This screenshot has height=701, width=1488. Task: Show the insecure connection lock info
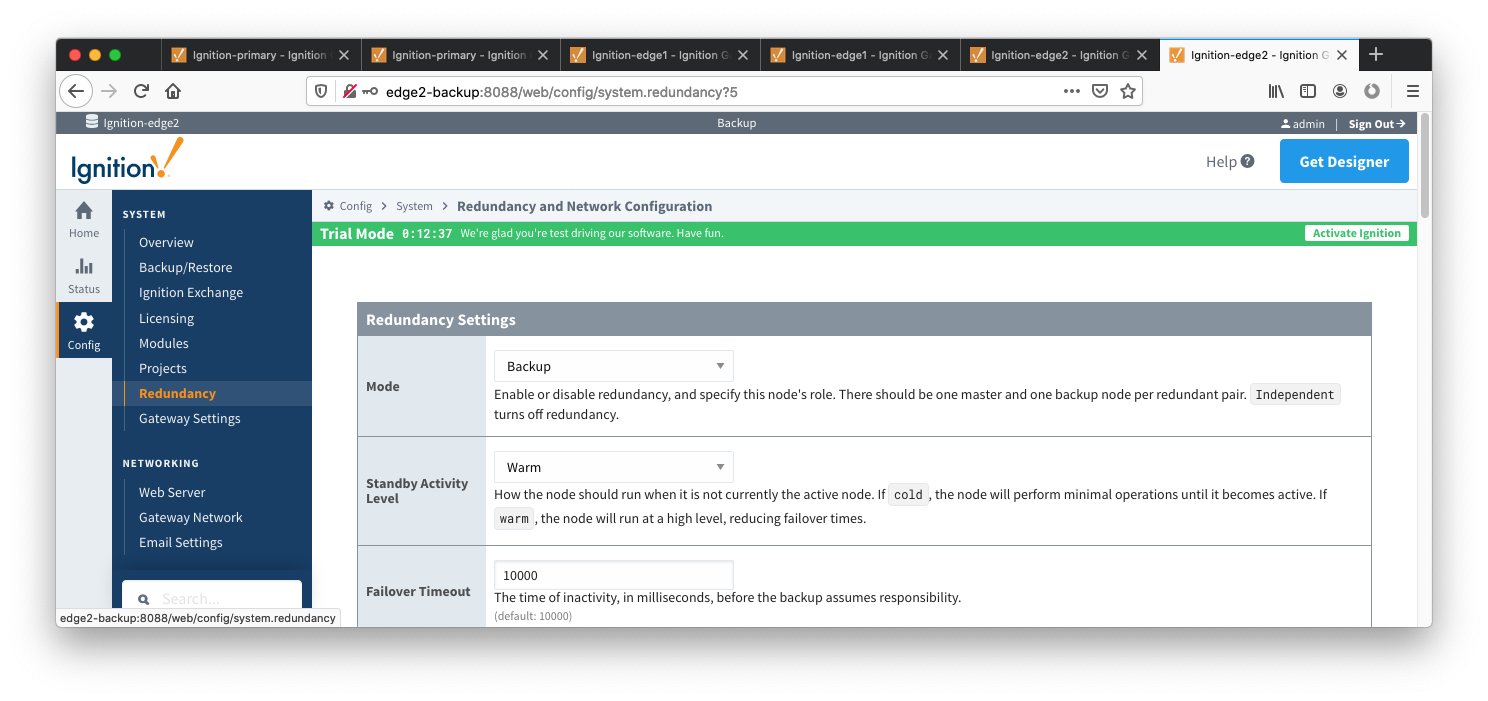[349, 91]
